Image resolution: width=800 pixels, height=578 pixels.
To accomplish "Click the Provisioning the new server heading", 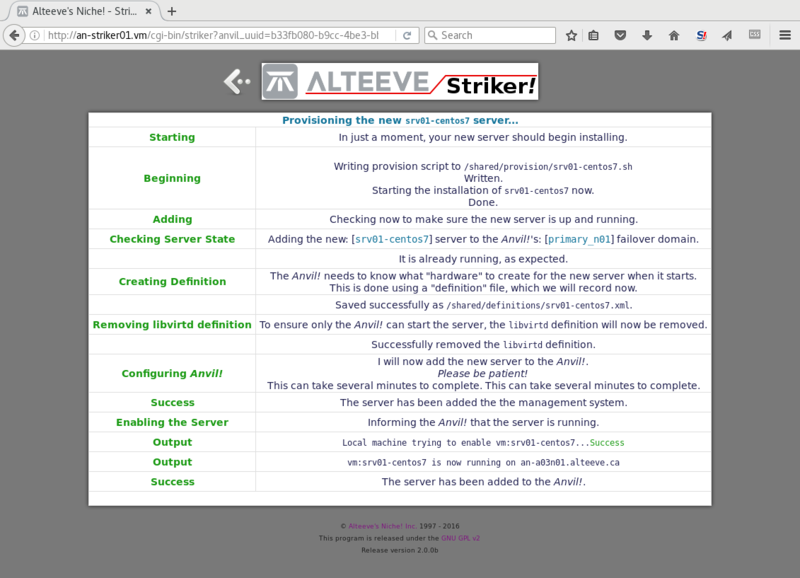I will [x=400, y=120].
